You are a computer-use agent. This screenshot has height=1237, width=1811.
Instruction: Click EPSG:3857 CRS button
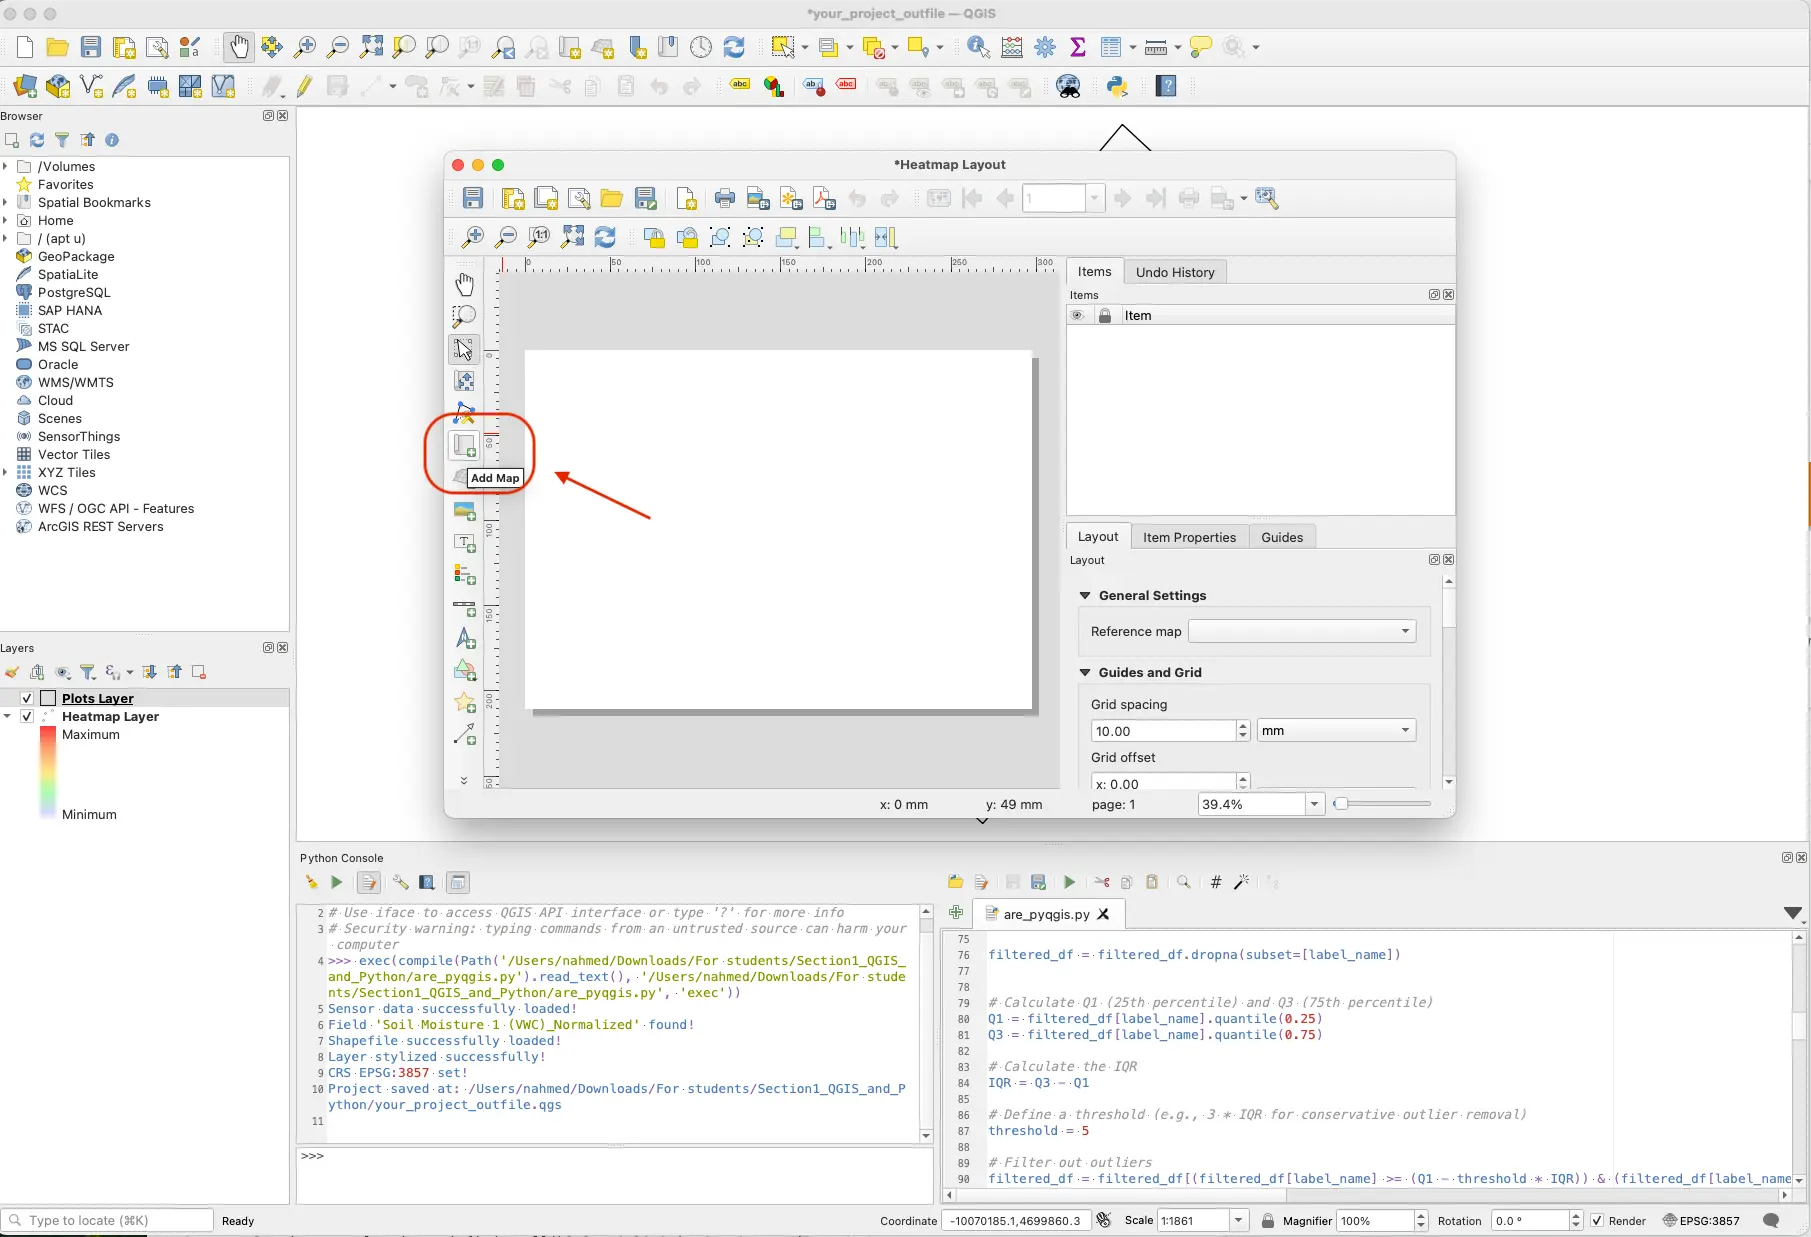coord(1701,1221)
